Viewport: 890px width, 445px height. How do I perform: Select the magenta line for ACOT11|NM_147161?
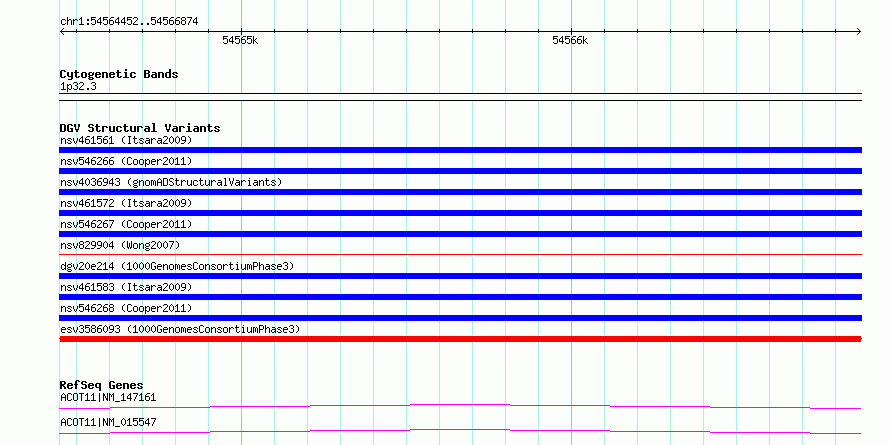(460, 406)
